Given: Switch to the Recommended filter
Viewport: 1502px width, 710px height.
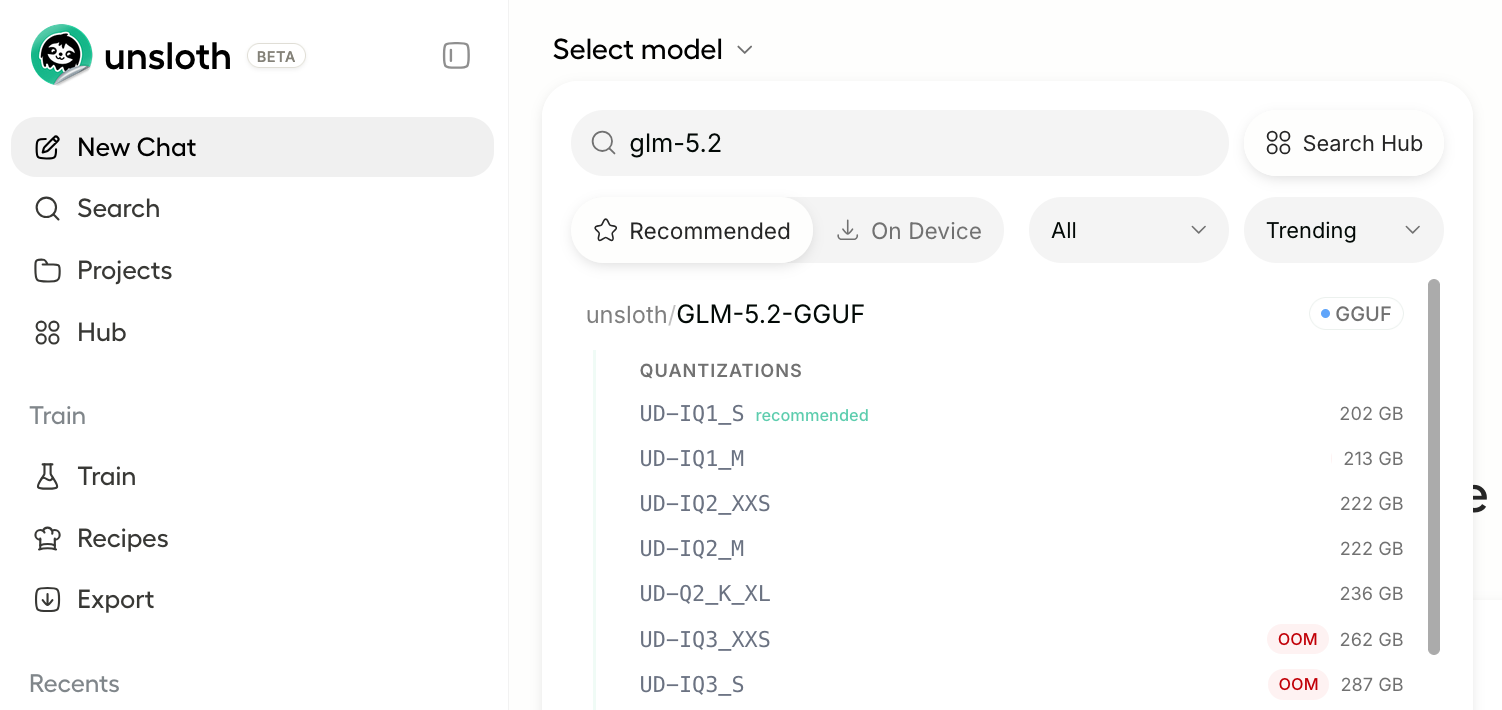Looking at the screenshot, I should click(692, 231).
